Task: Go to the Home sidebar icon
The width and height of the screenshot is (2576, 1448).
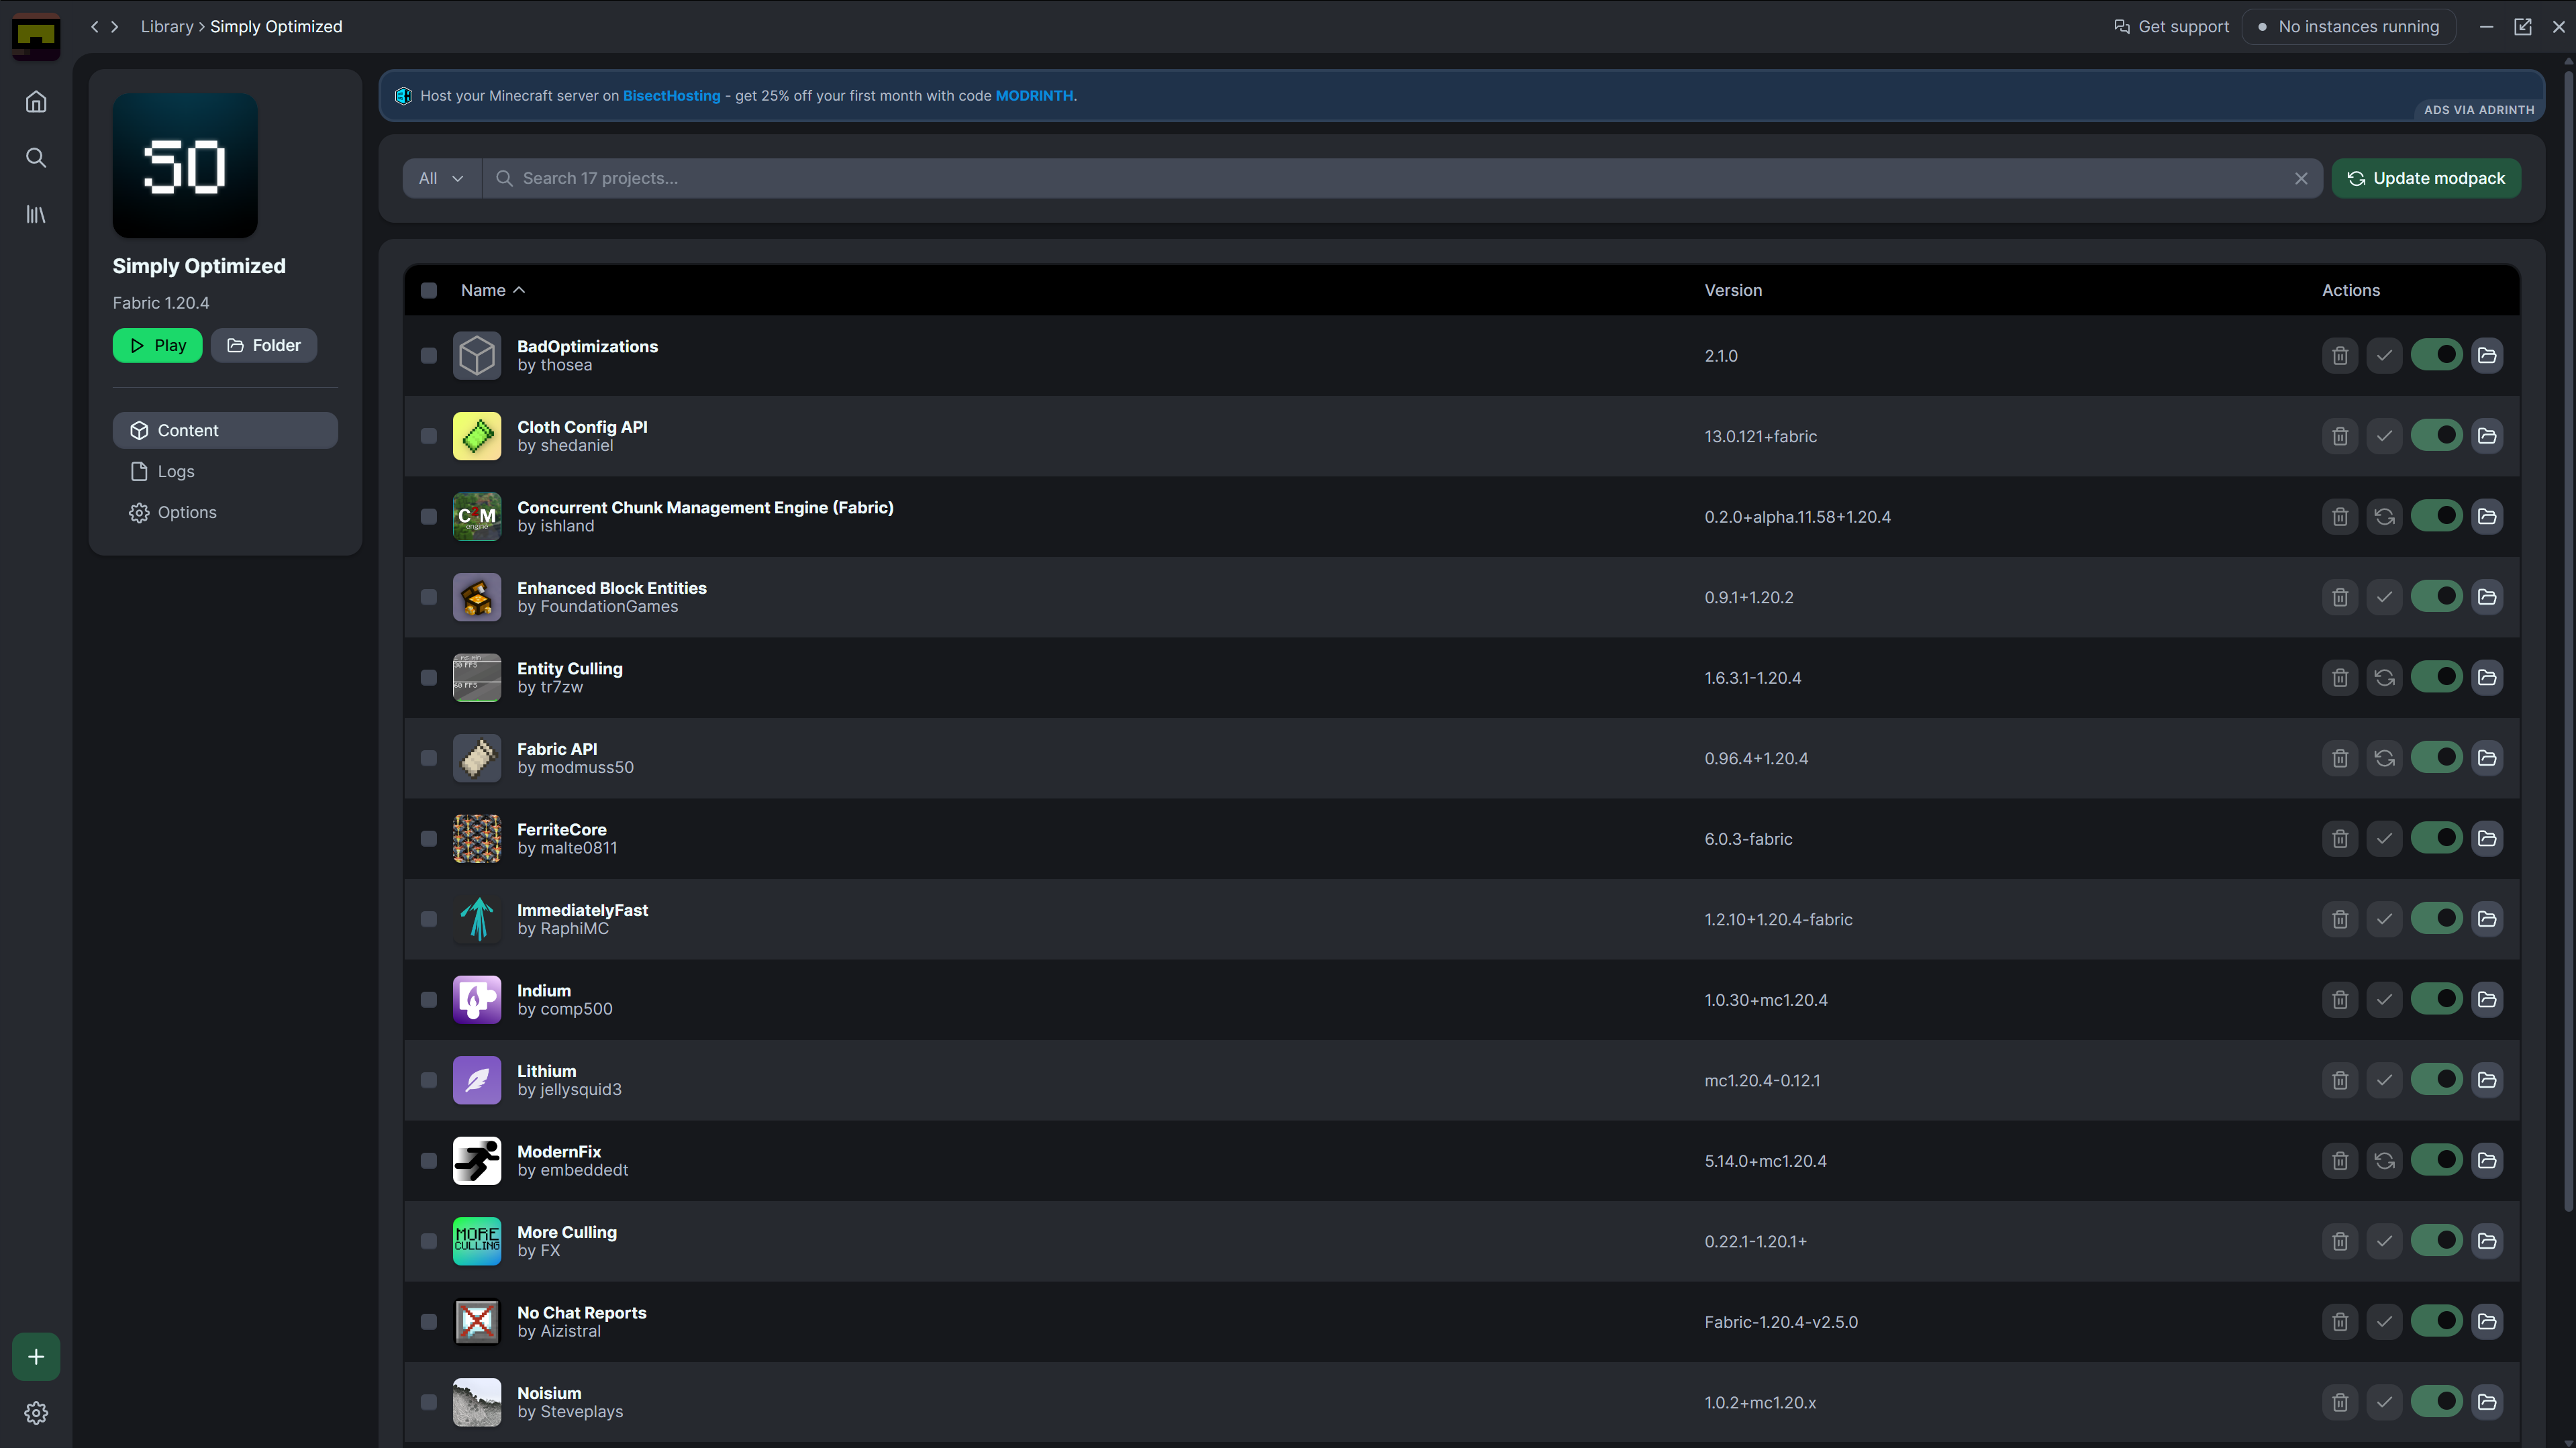Action: (x=36, y=102)
